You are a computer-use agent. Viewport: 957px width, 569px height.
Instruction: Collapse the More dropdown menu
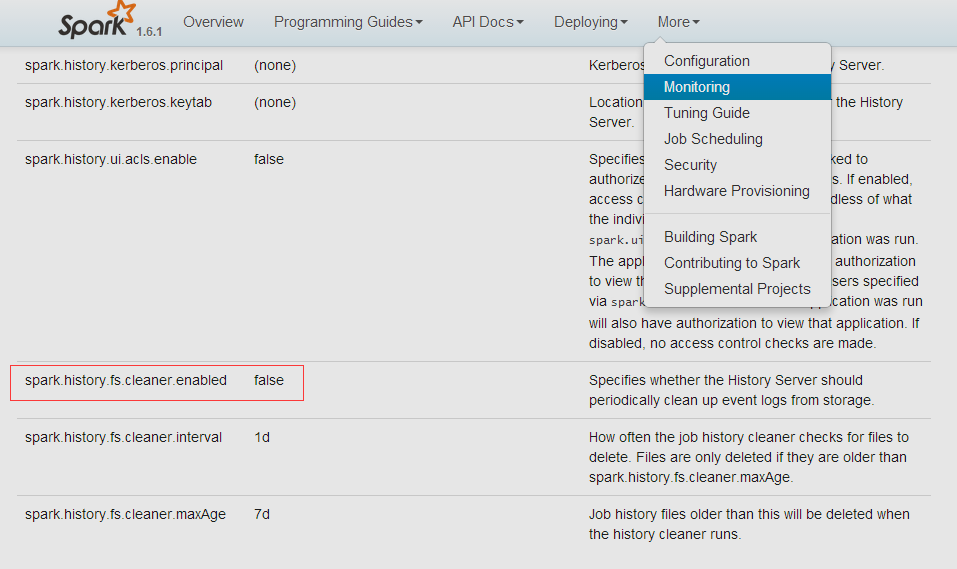pyautogui.click(x=678, y=22)
